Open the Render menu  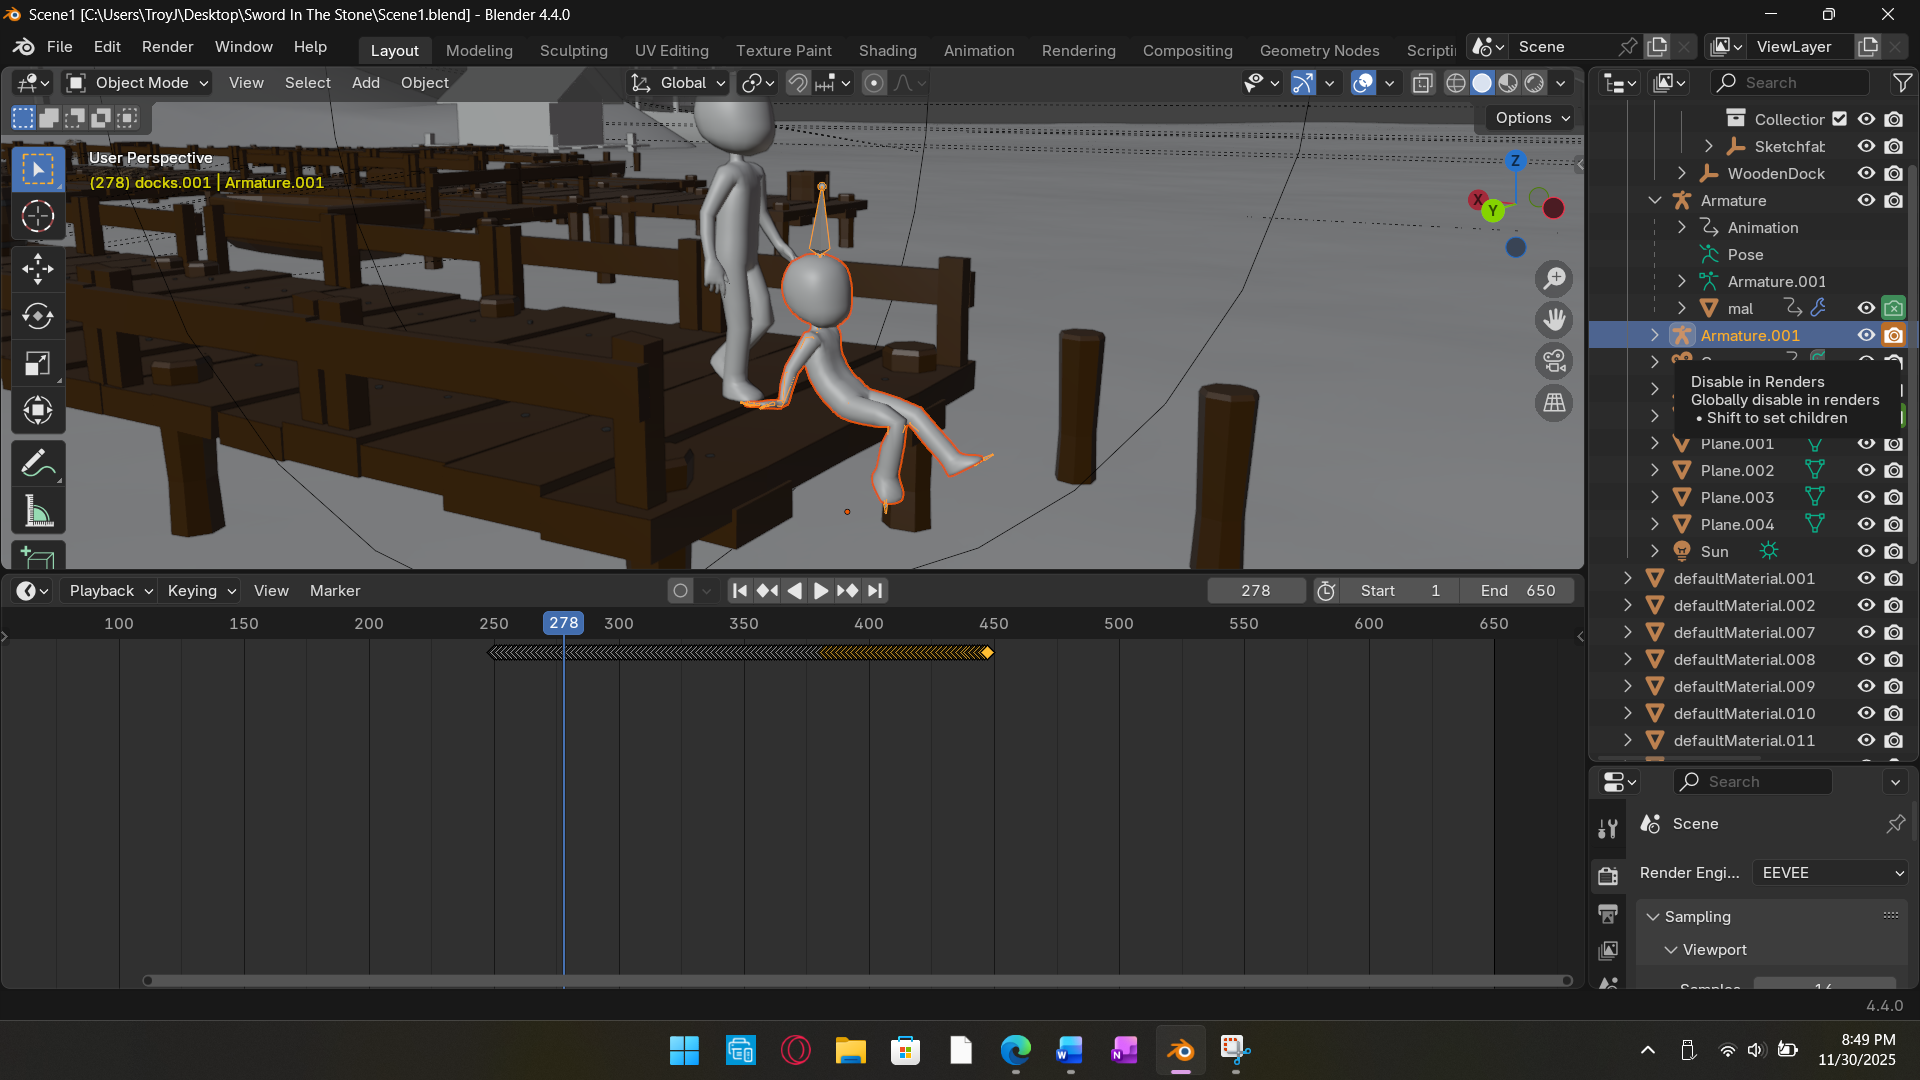coord(167,47)
